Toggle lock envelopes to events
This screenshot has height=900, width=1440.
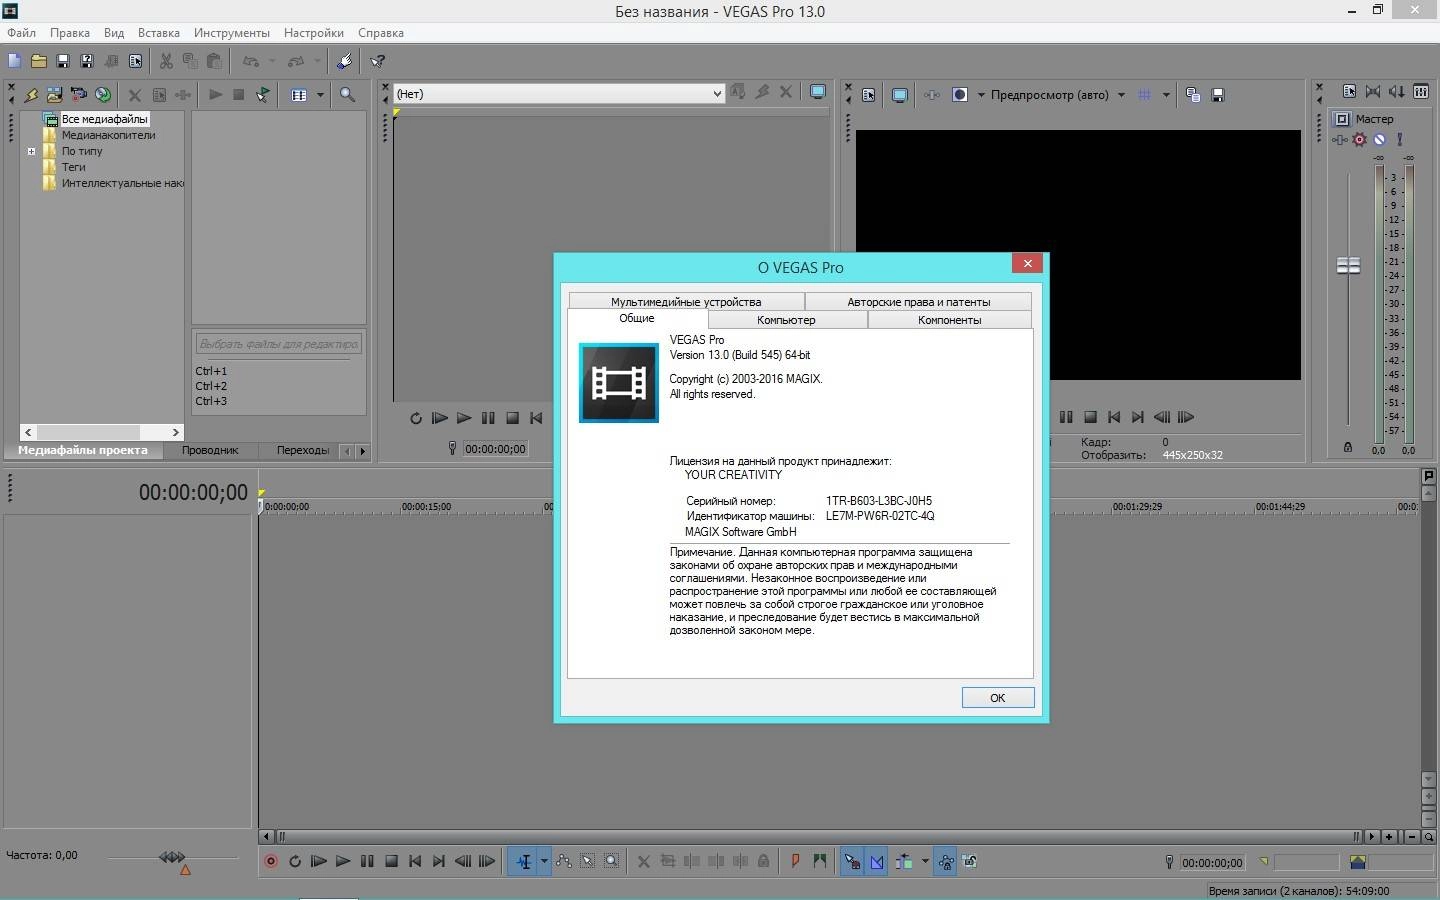[945, 861]
